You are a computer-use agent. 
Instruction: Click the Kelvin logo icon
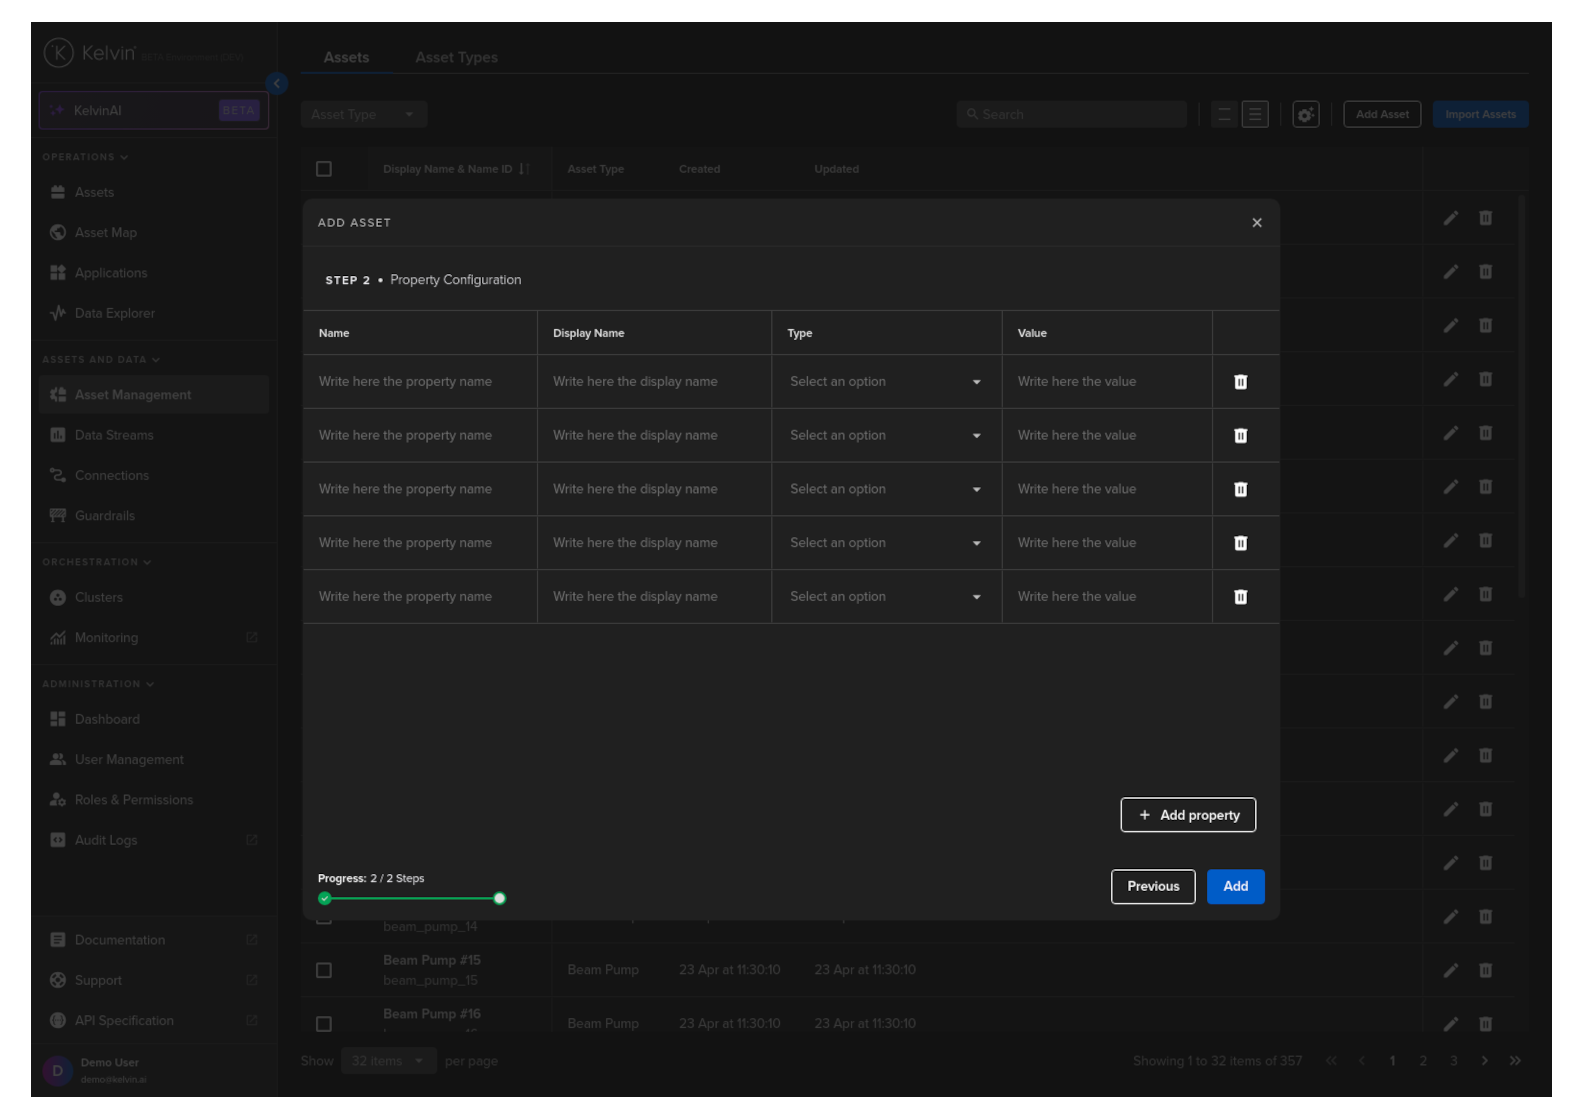point(58,53)
